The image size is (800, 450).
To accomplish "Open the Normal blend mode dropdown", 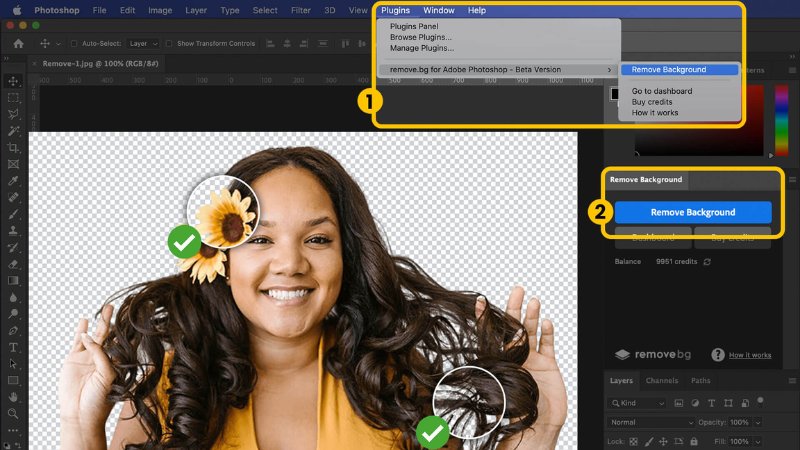I will (651, 422).
